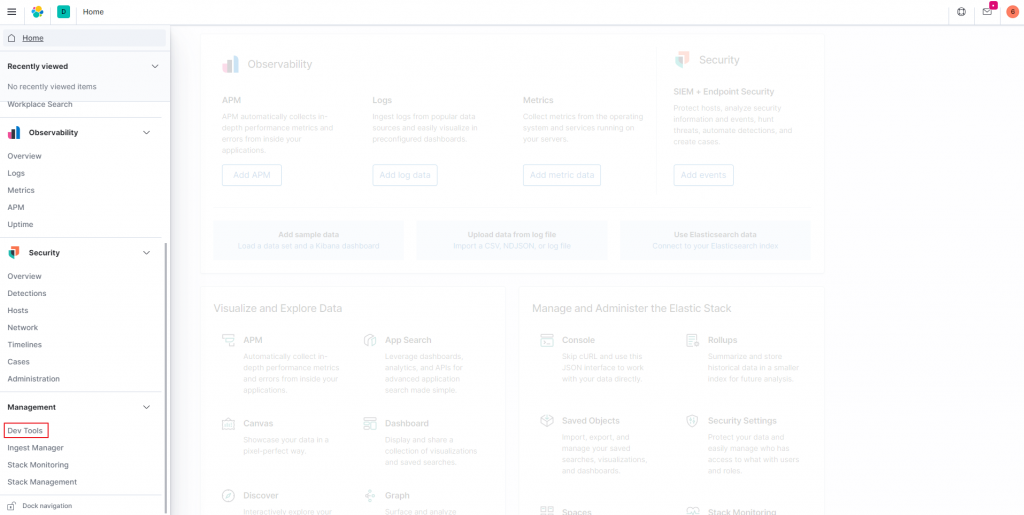
Task: Open Security Overview nav item
Action: coord(24,276)
